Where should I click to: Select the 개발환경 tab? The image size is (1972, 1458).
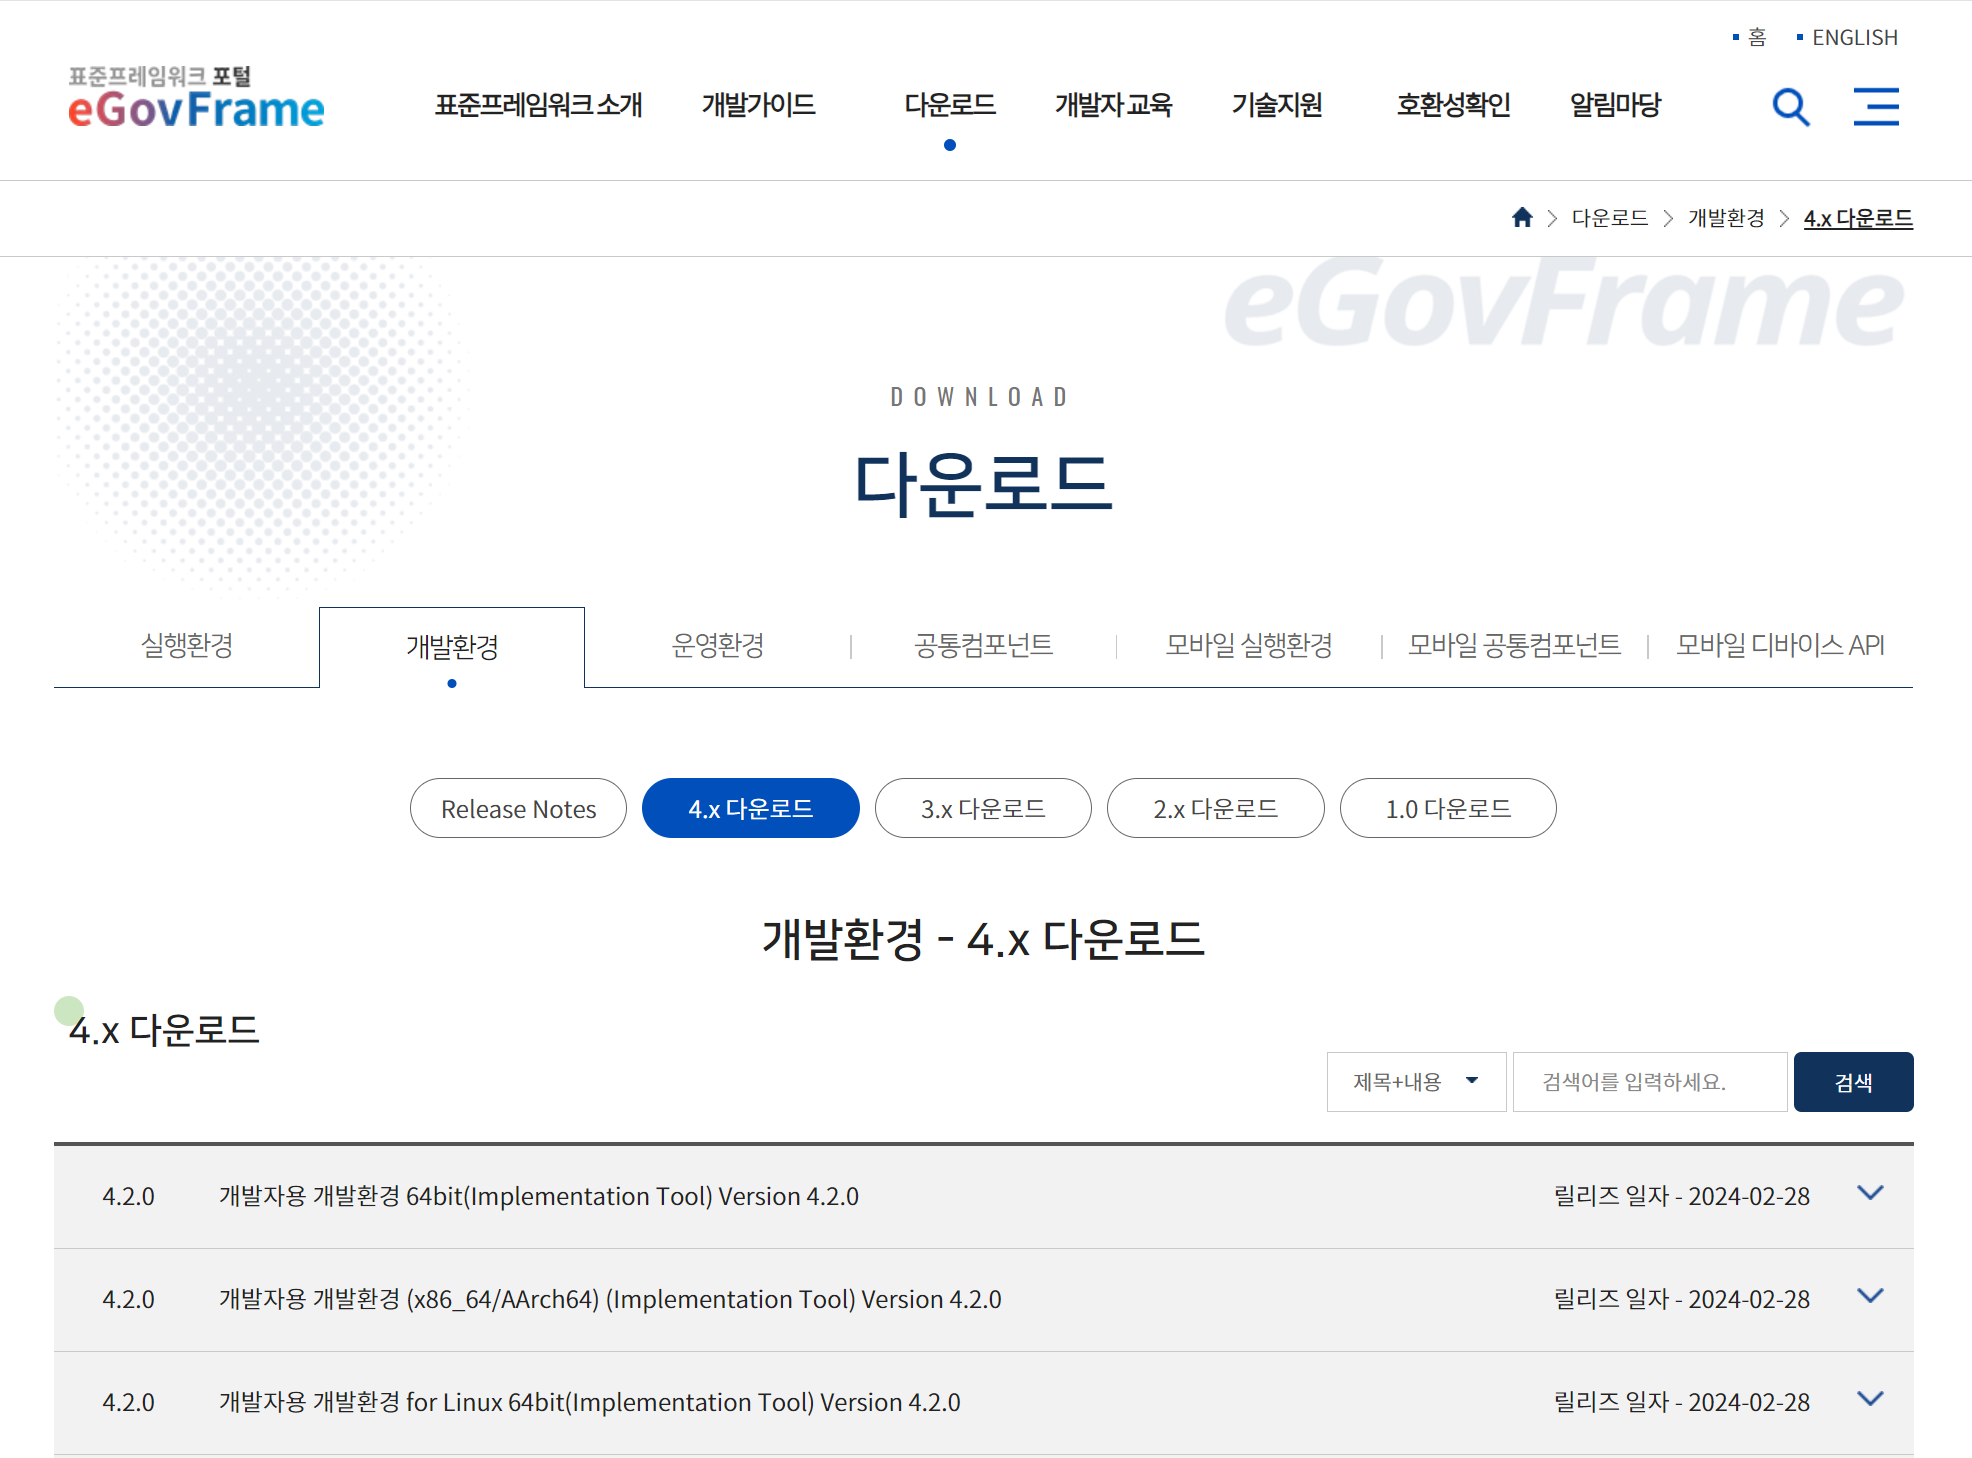[452, 647]
